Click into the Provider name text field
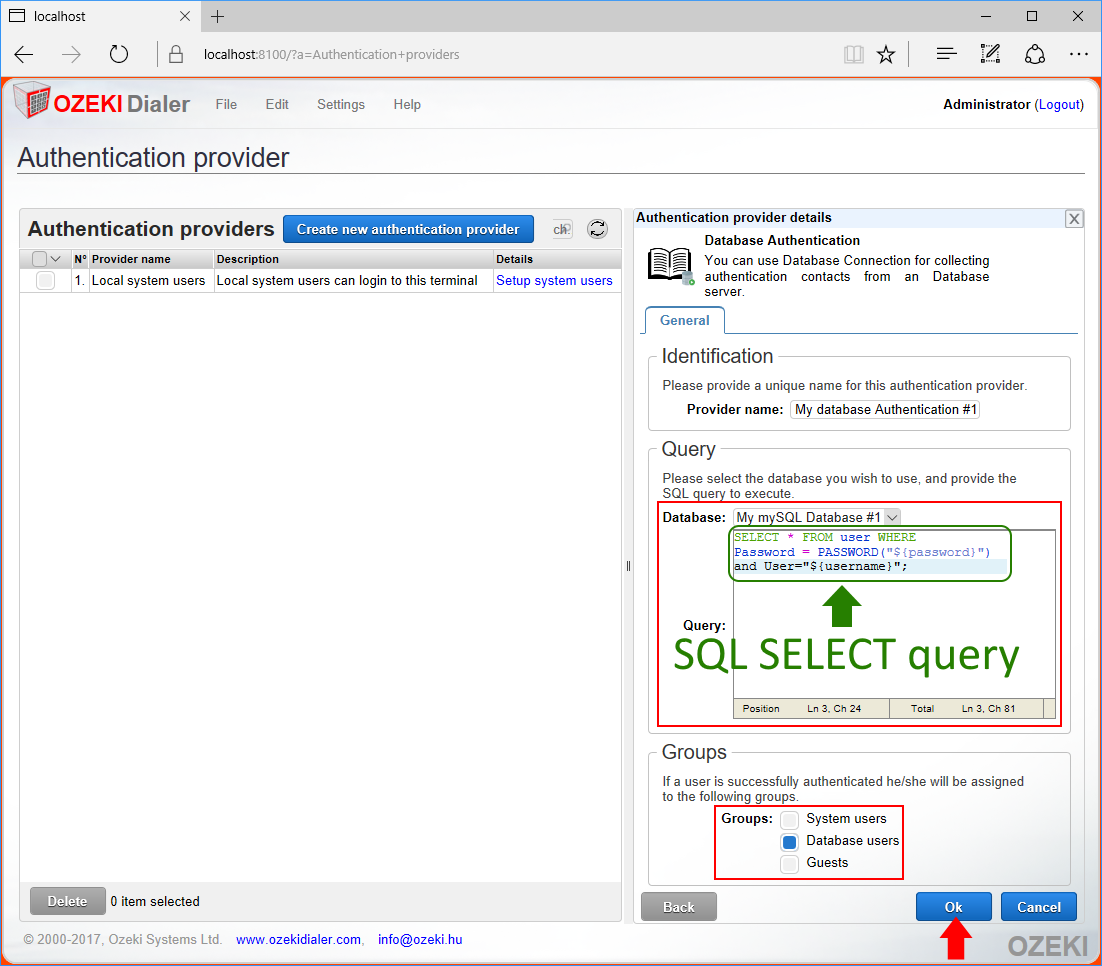 [x=885, y=409]
